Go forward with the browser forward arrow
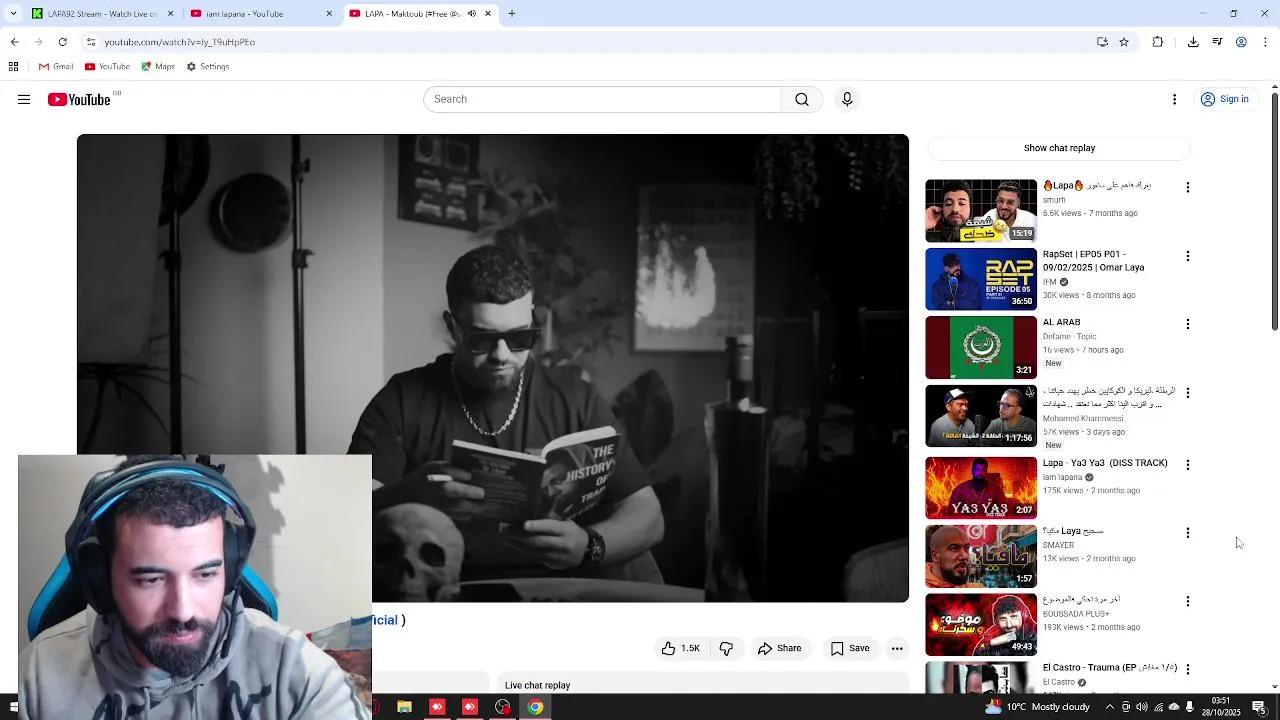Viewport: 1280px width, 720px height. 38,42
